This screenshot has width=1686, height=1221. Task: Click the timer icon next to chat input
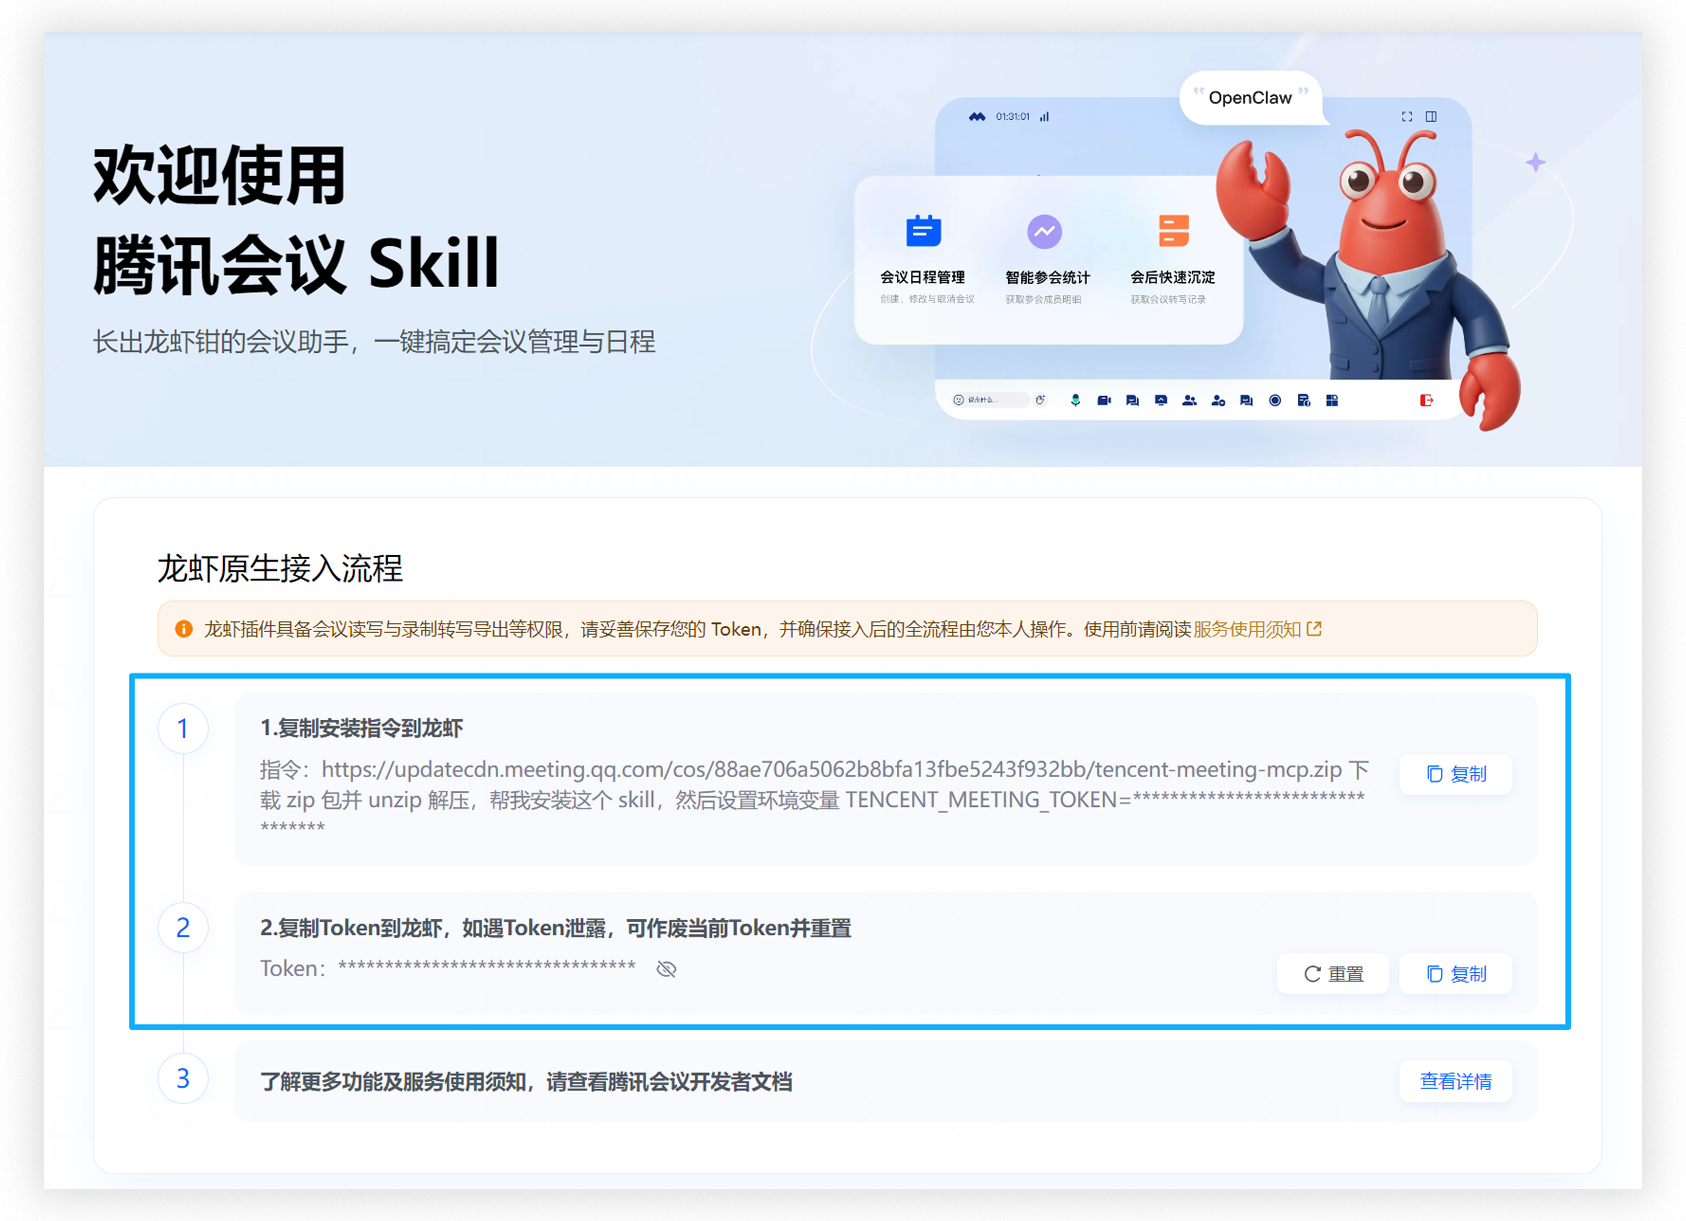pyautogui.click(x=1041, y=400)
